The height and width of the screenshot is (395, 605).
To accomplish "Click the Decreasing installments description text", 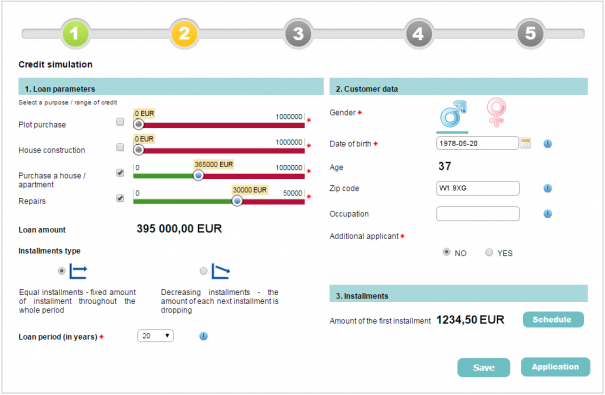I will 220,301.
